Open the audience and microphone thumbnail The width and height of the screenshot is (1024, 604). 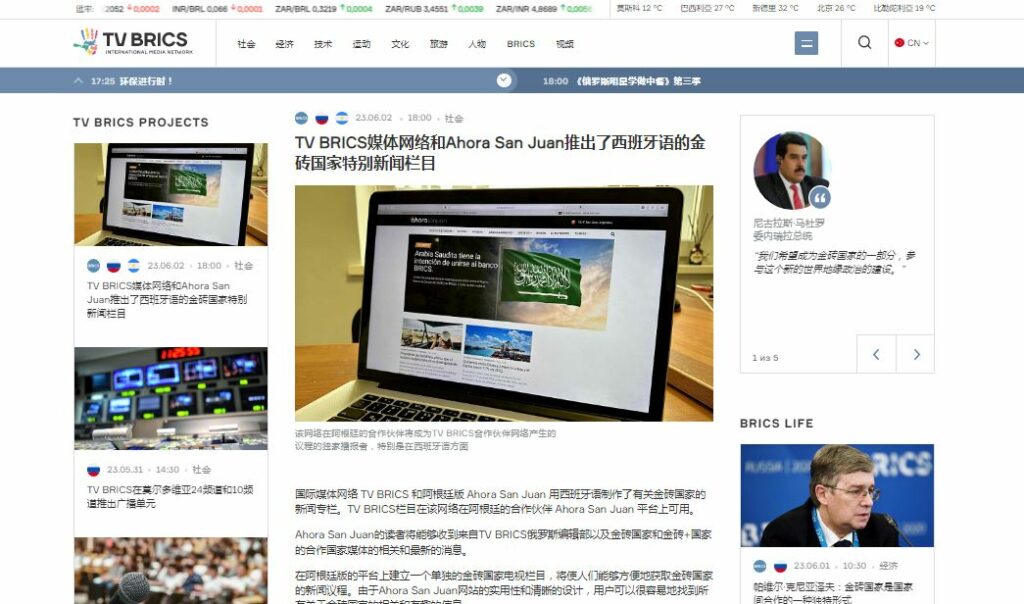[170, 570]
